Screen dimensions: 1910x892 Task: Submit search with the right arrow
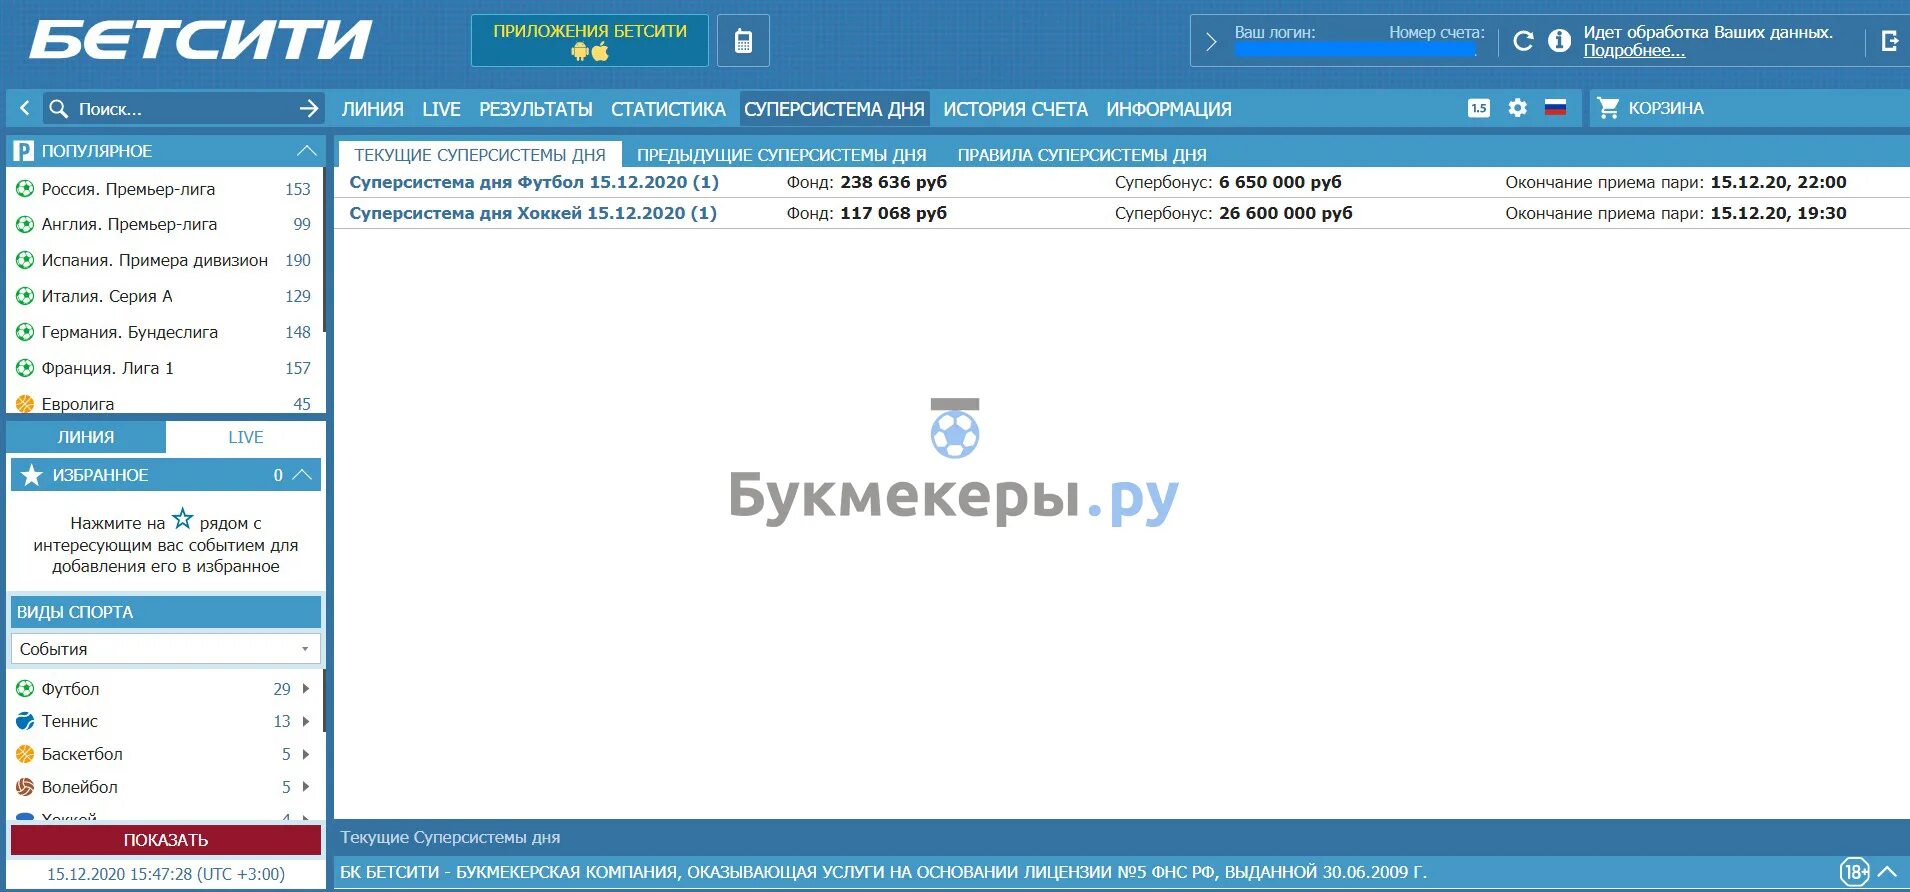(x=309, y=108)
